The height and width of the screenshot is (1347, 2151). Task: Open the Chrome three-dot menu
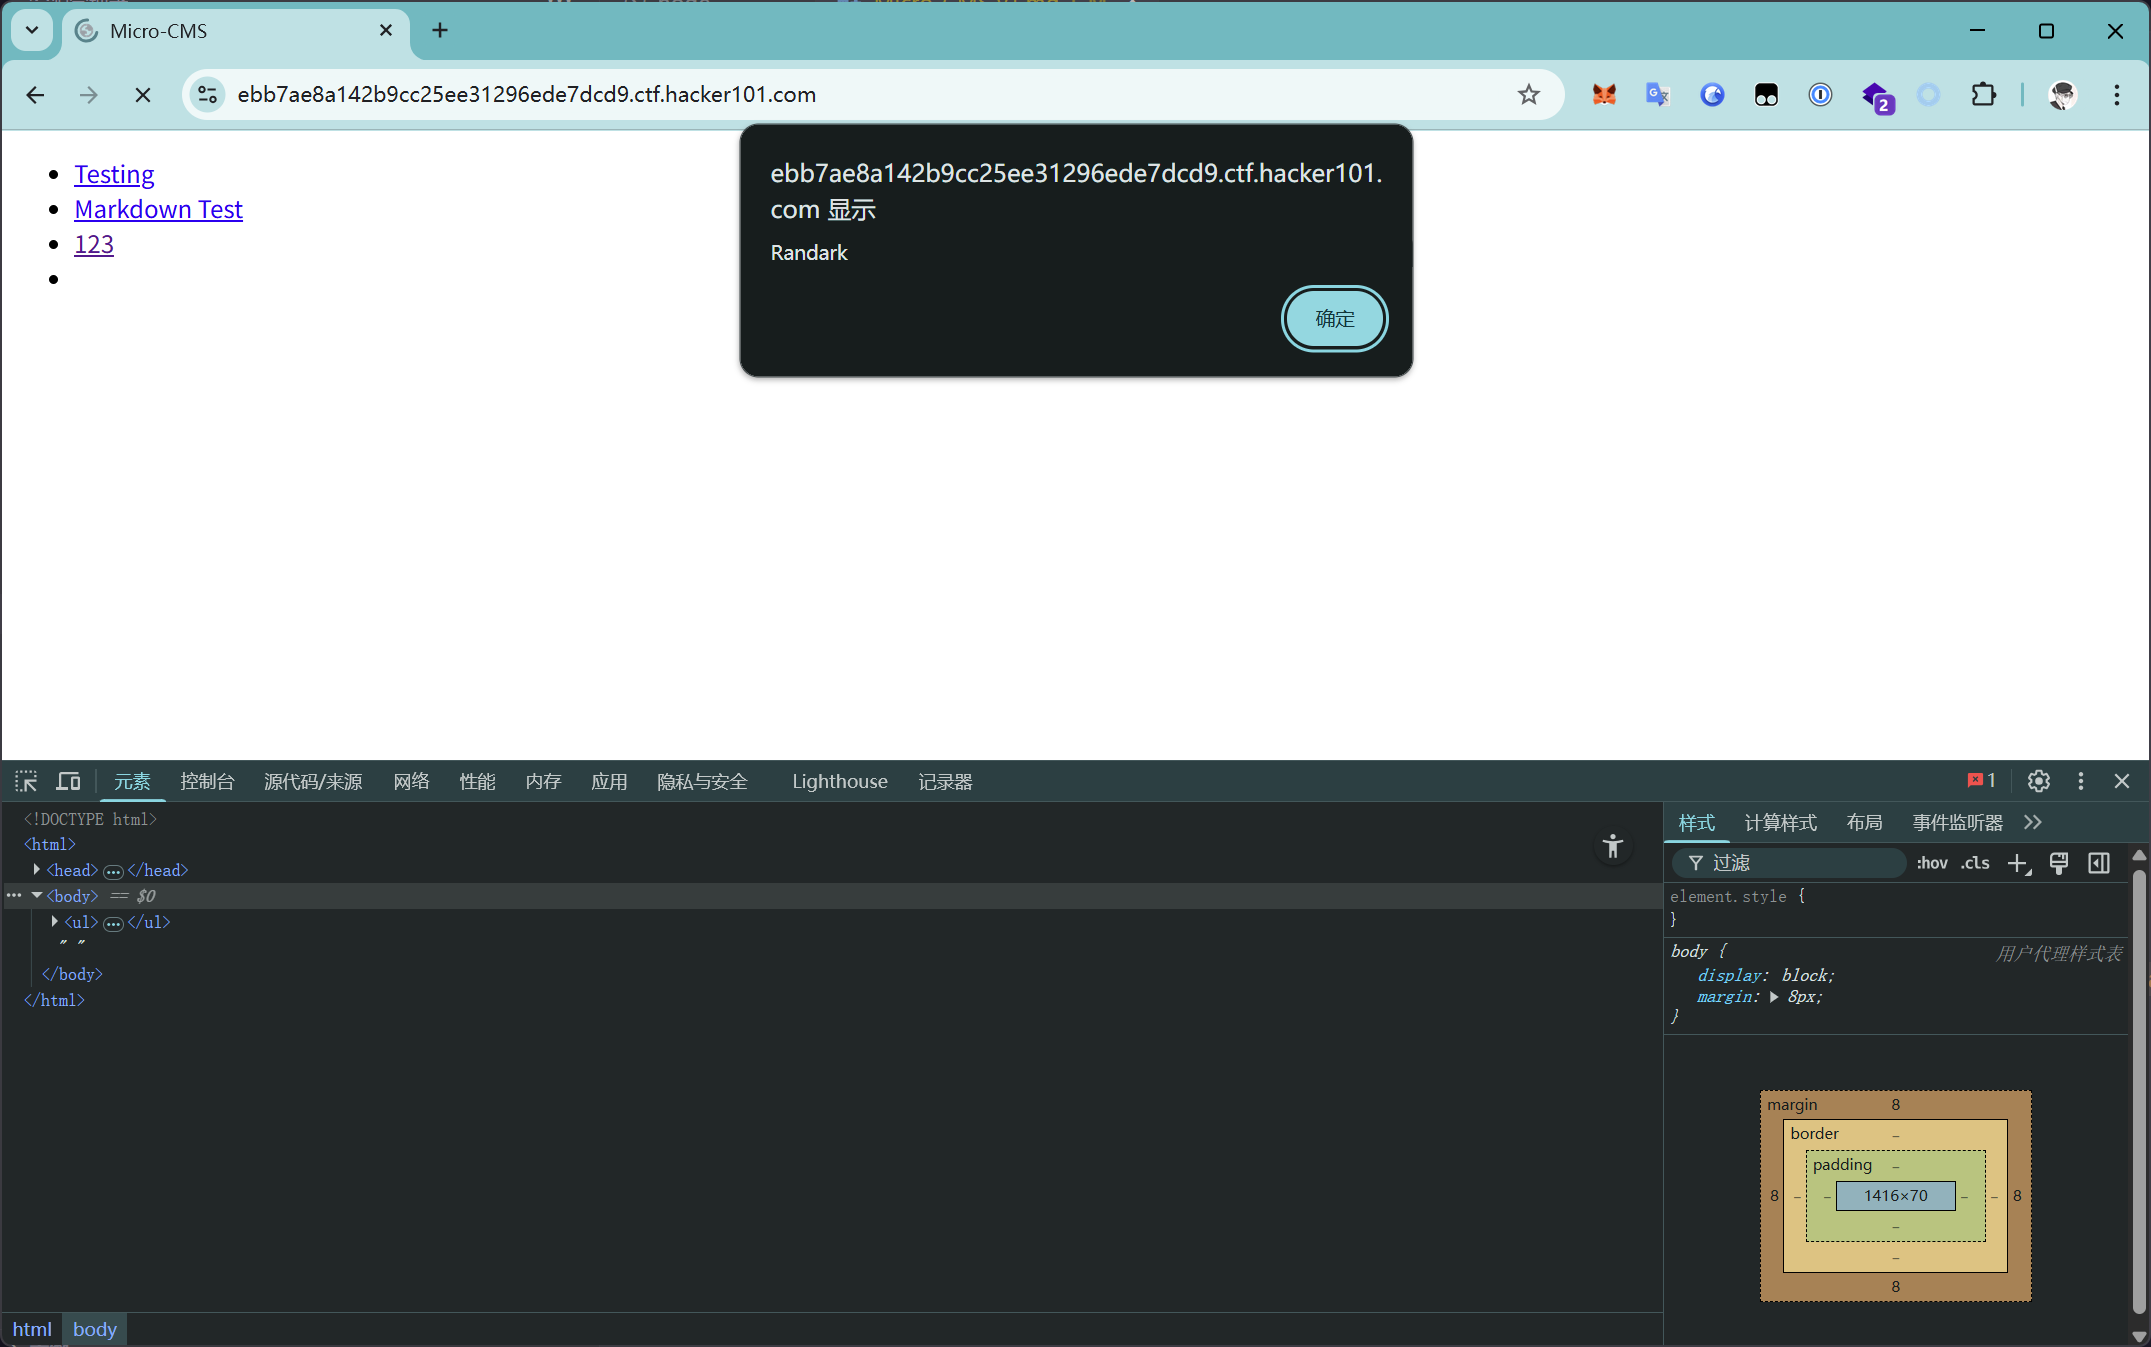(x=2116, y=95)
